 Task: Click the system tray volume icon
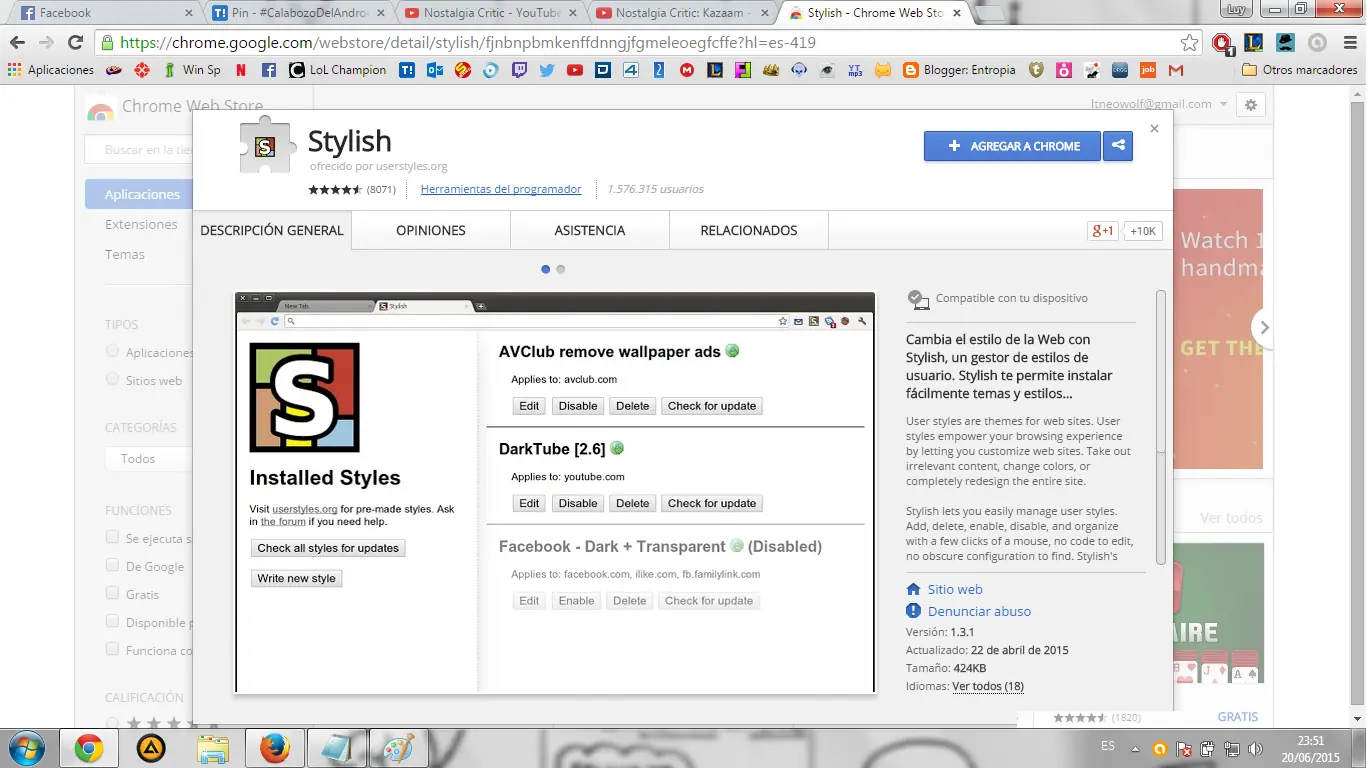click(1254, 748)
